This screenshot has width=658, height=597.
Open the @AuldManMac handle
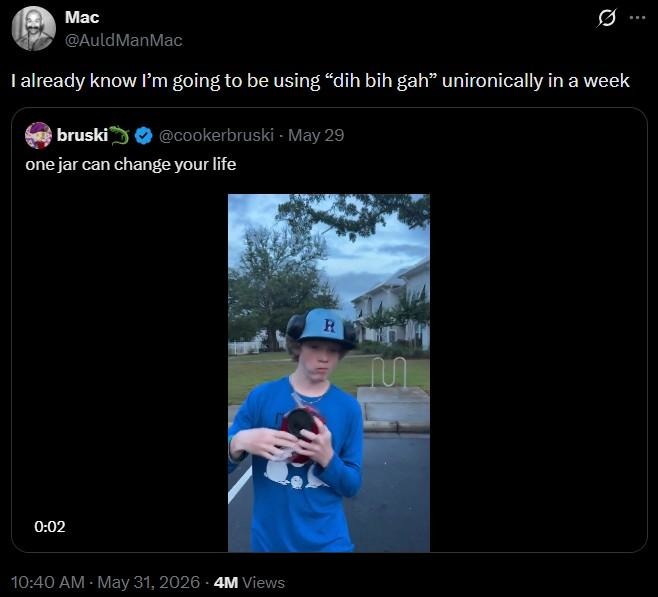coord(124,40)
